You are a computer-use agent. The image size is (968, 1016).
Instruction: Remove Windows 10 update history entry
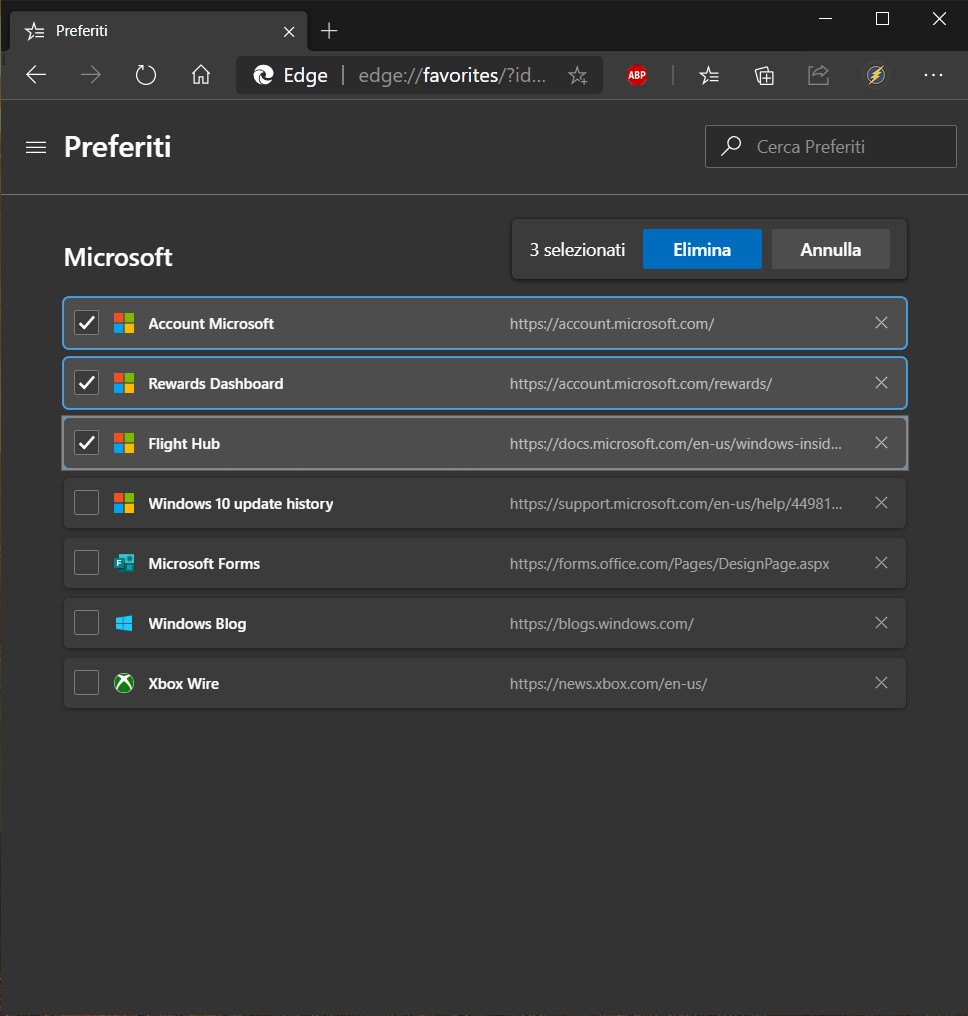coord(881,503)
